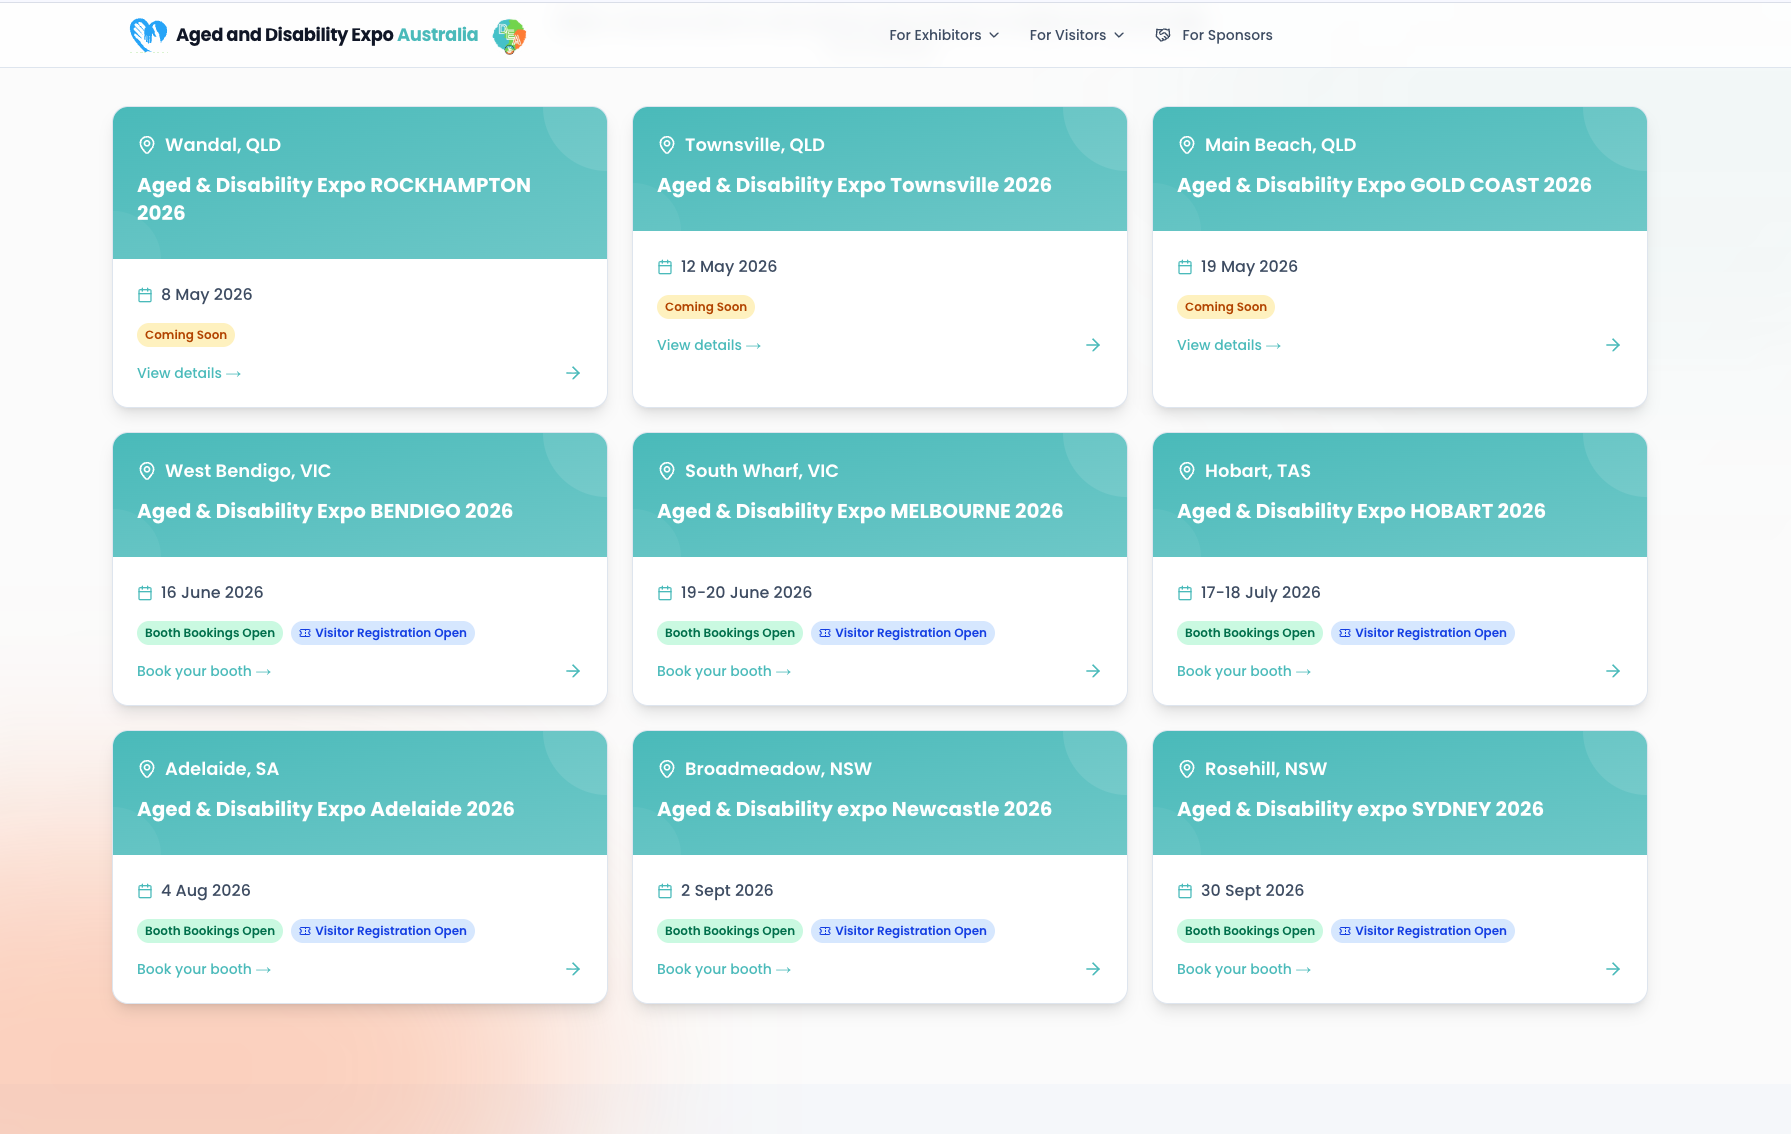
Task: Click Visitor Registration Open badge on Adelaide card
Action: (383, 931)
